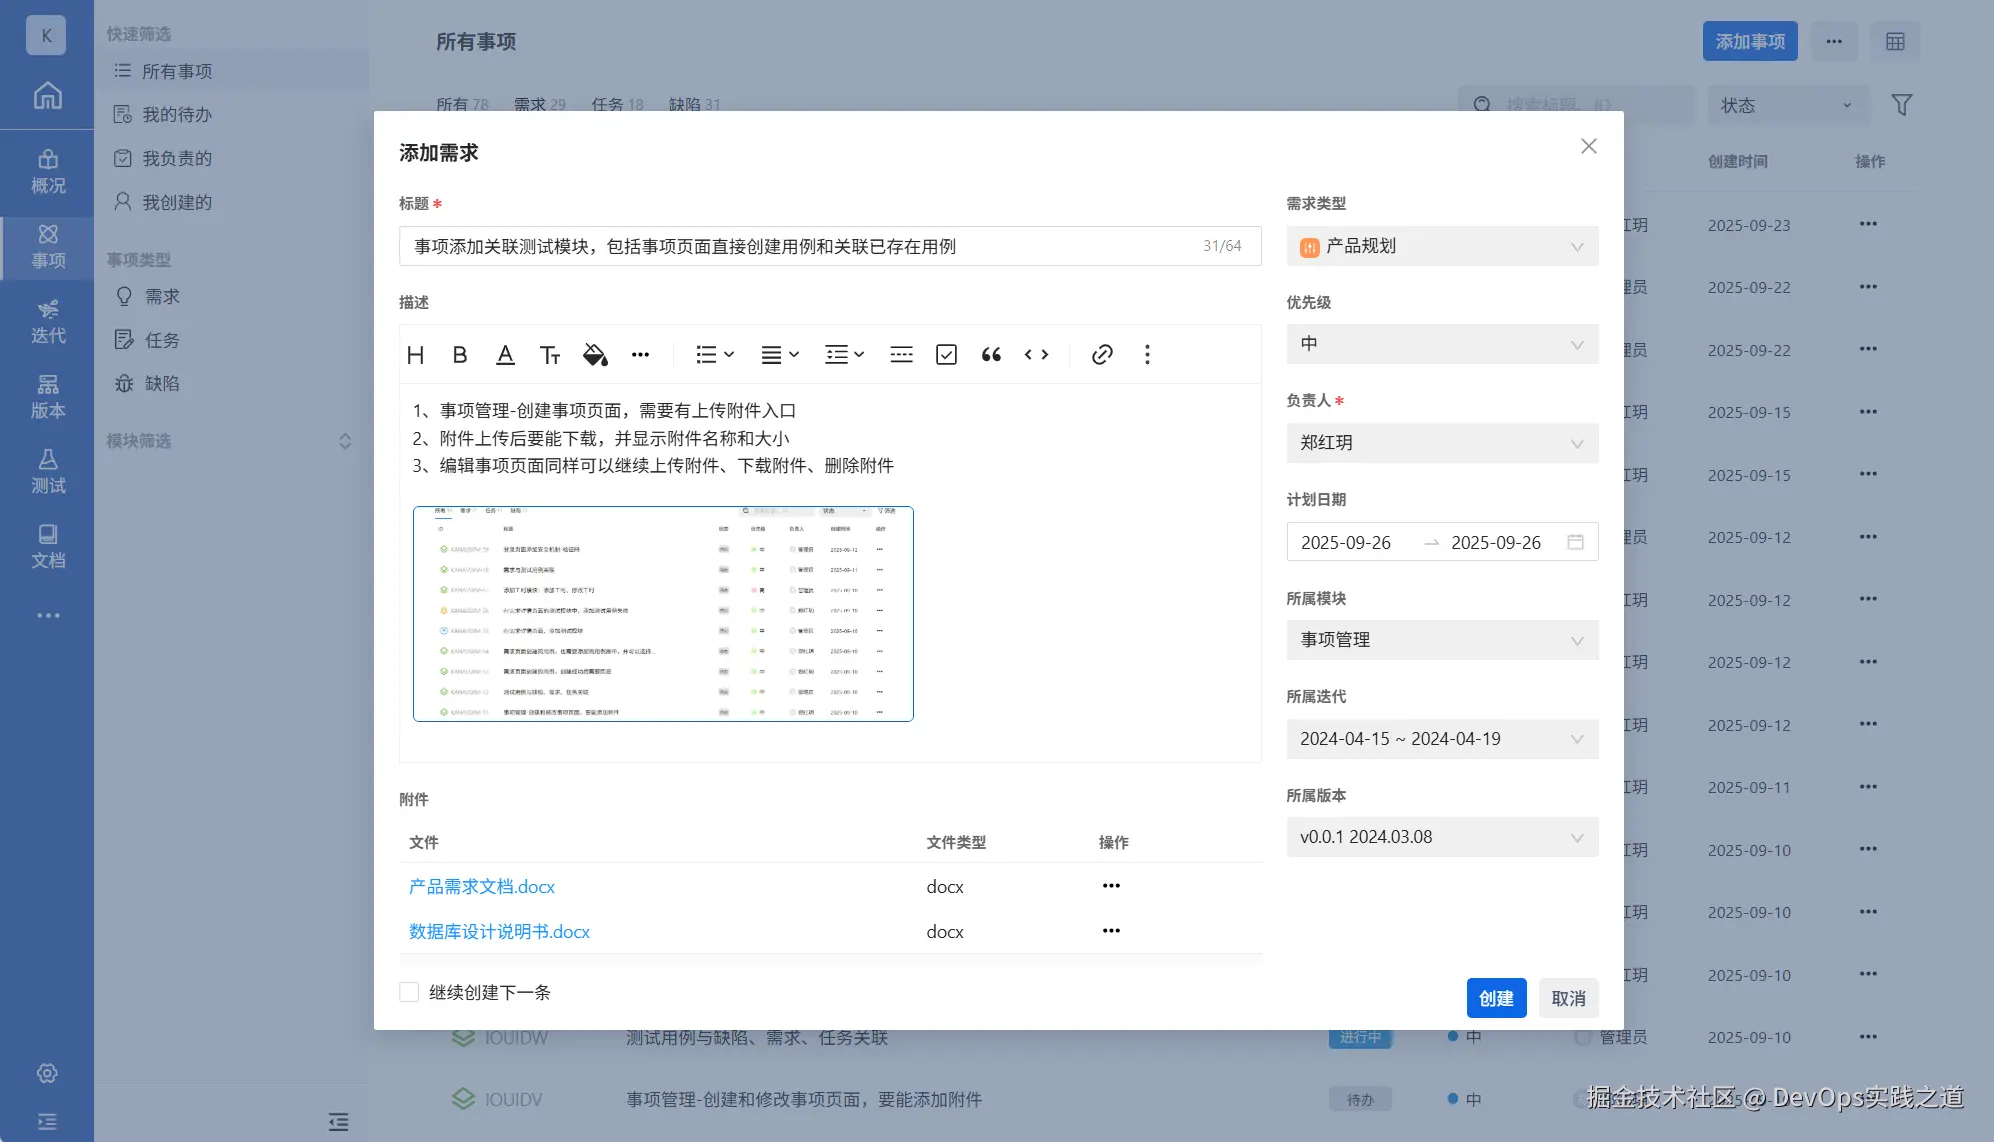Image resolution: width=1994 pixels, height=1142 pixels.
Task: Click the title input field
Action: [800, 246]
